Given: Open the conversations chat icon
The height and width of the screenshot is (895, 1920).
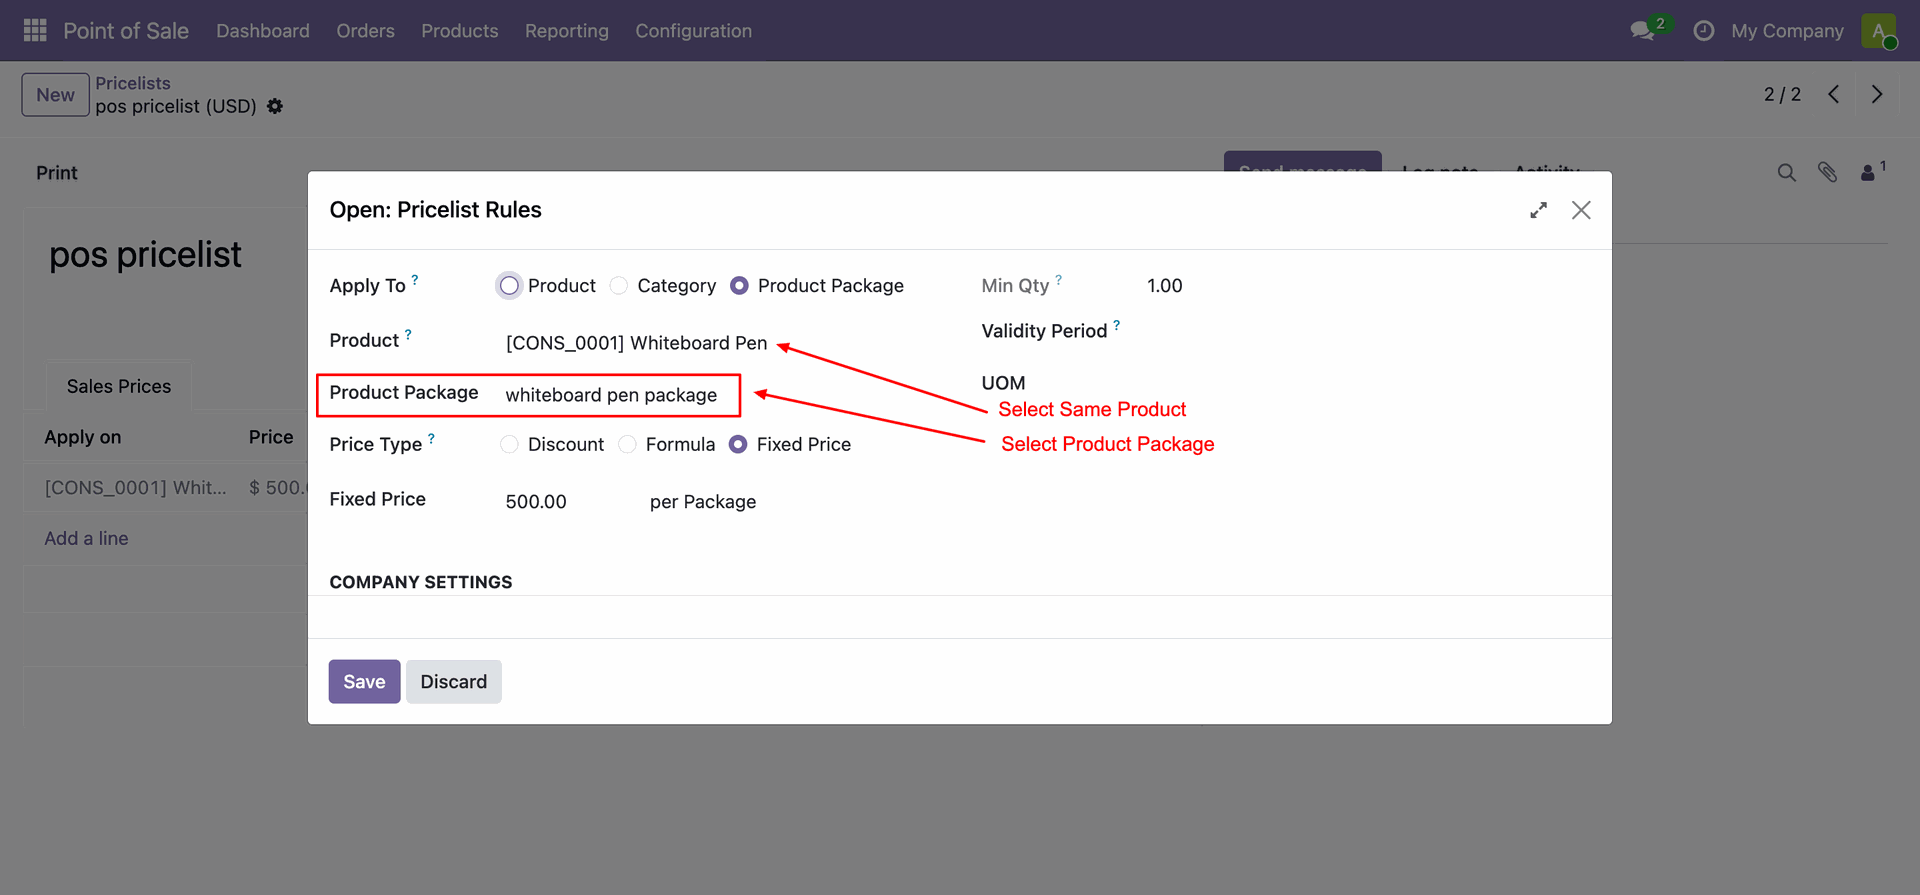Looking at the screenshot, I should [1642, 31].
